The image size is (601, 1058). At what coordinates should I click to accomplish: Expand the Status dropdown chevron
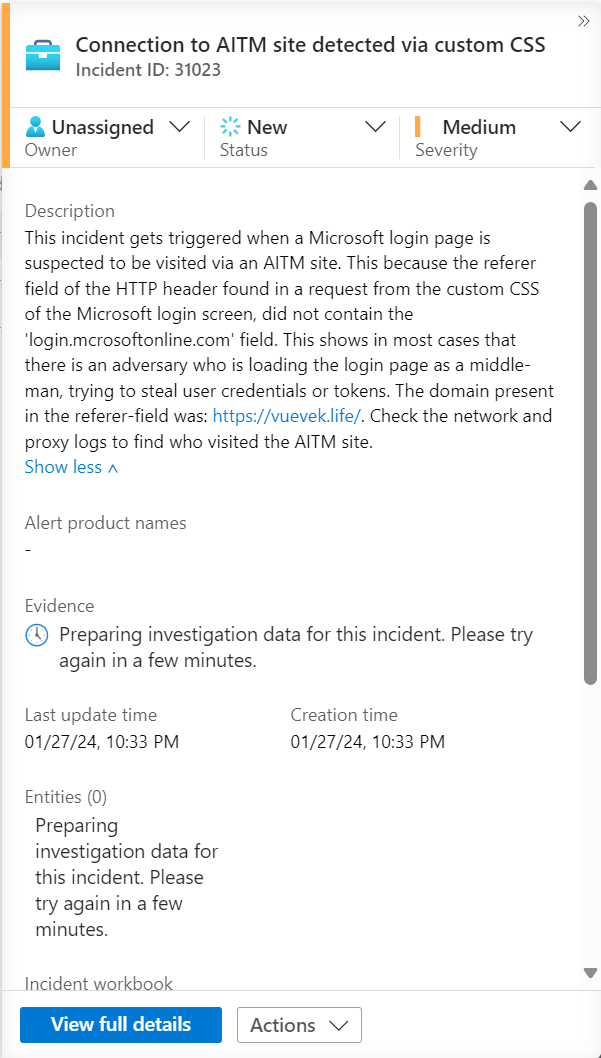375,127
